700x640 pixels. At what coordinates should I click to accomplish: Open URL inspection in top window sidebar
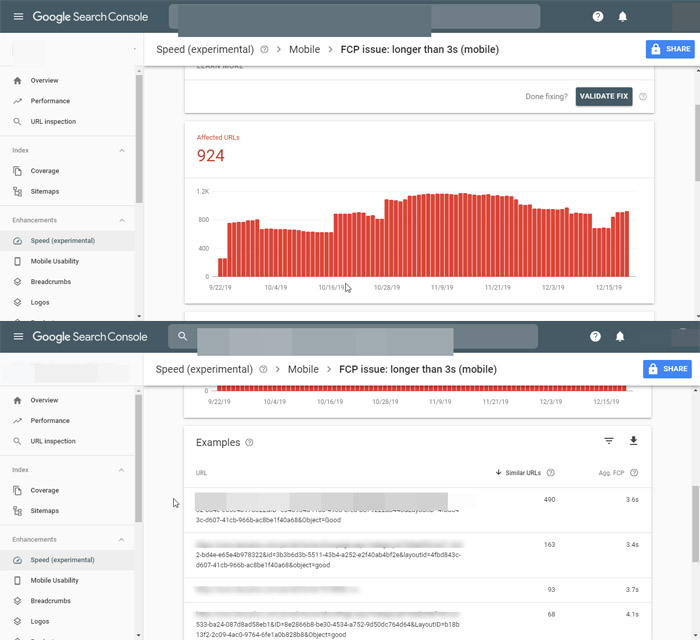tap(67, 121)
